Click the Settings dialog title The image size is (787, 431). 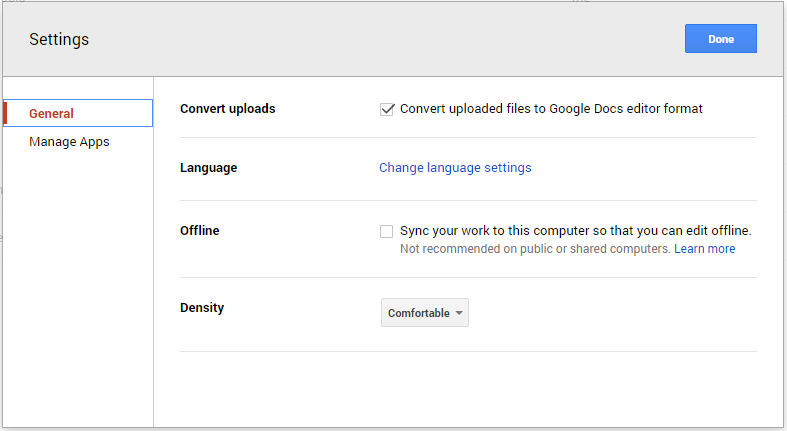(59, 40)
